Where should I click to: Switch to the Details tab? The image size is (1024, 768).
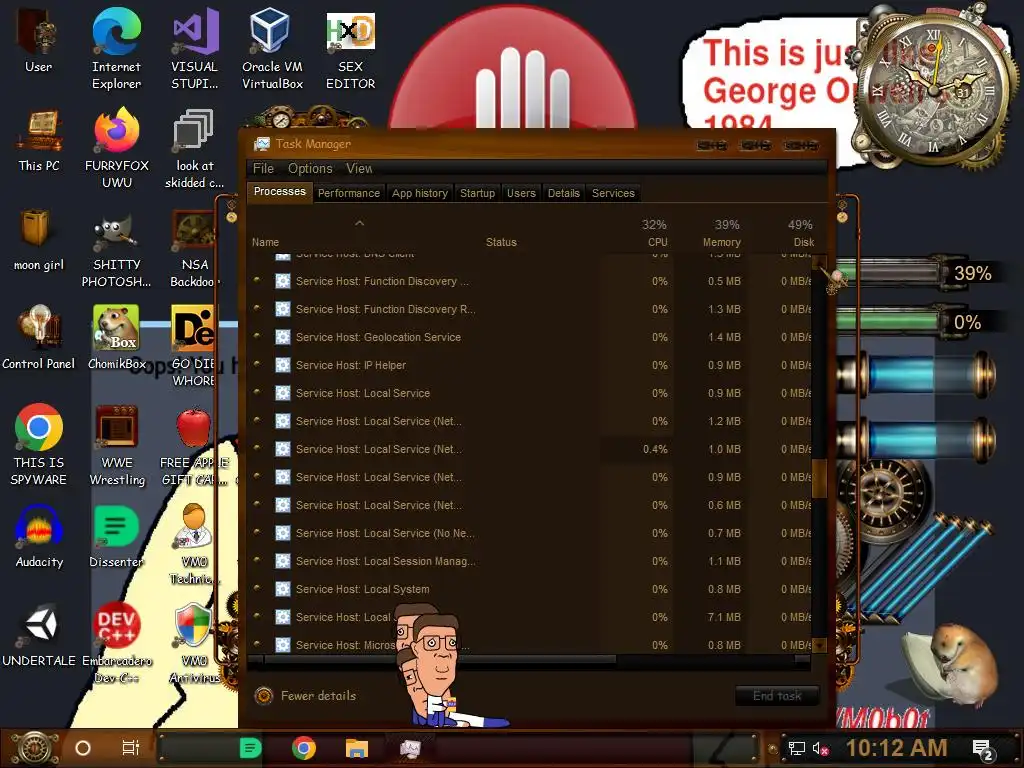[564, 193]
